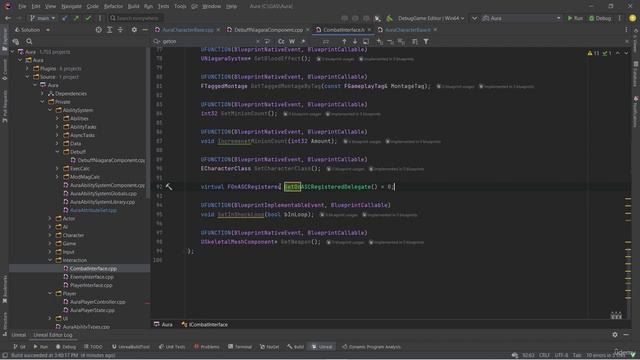
Task: Open Solution panel settings gear
Action: pos(134,30)
